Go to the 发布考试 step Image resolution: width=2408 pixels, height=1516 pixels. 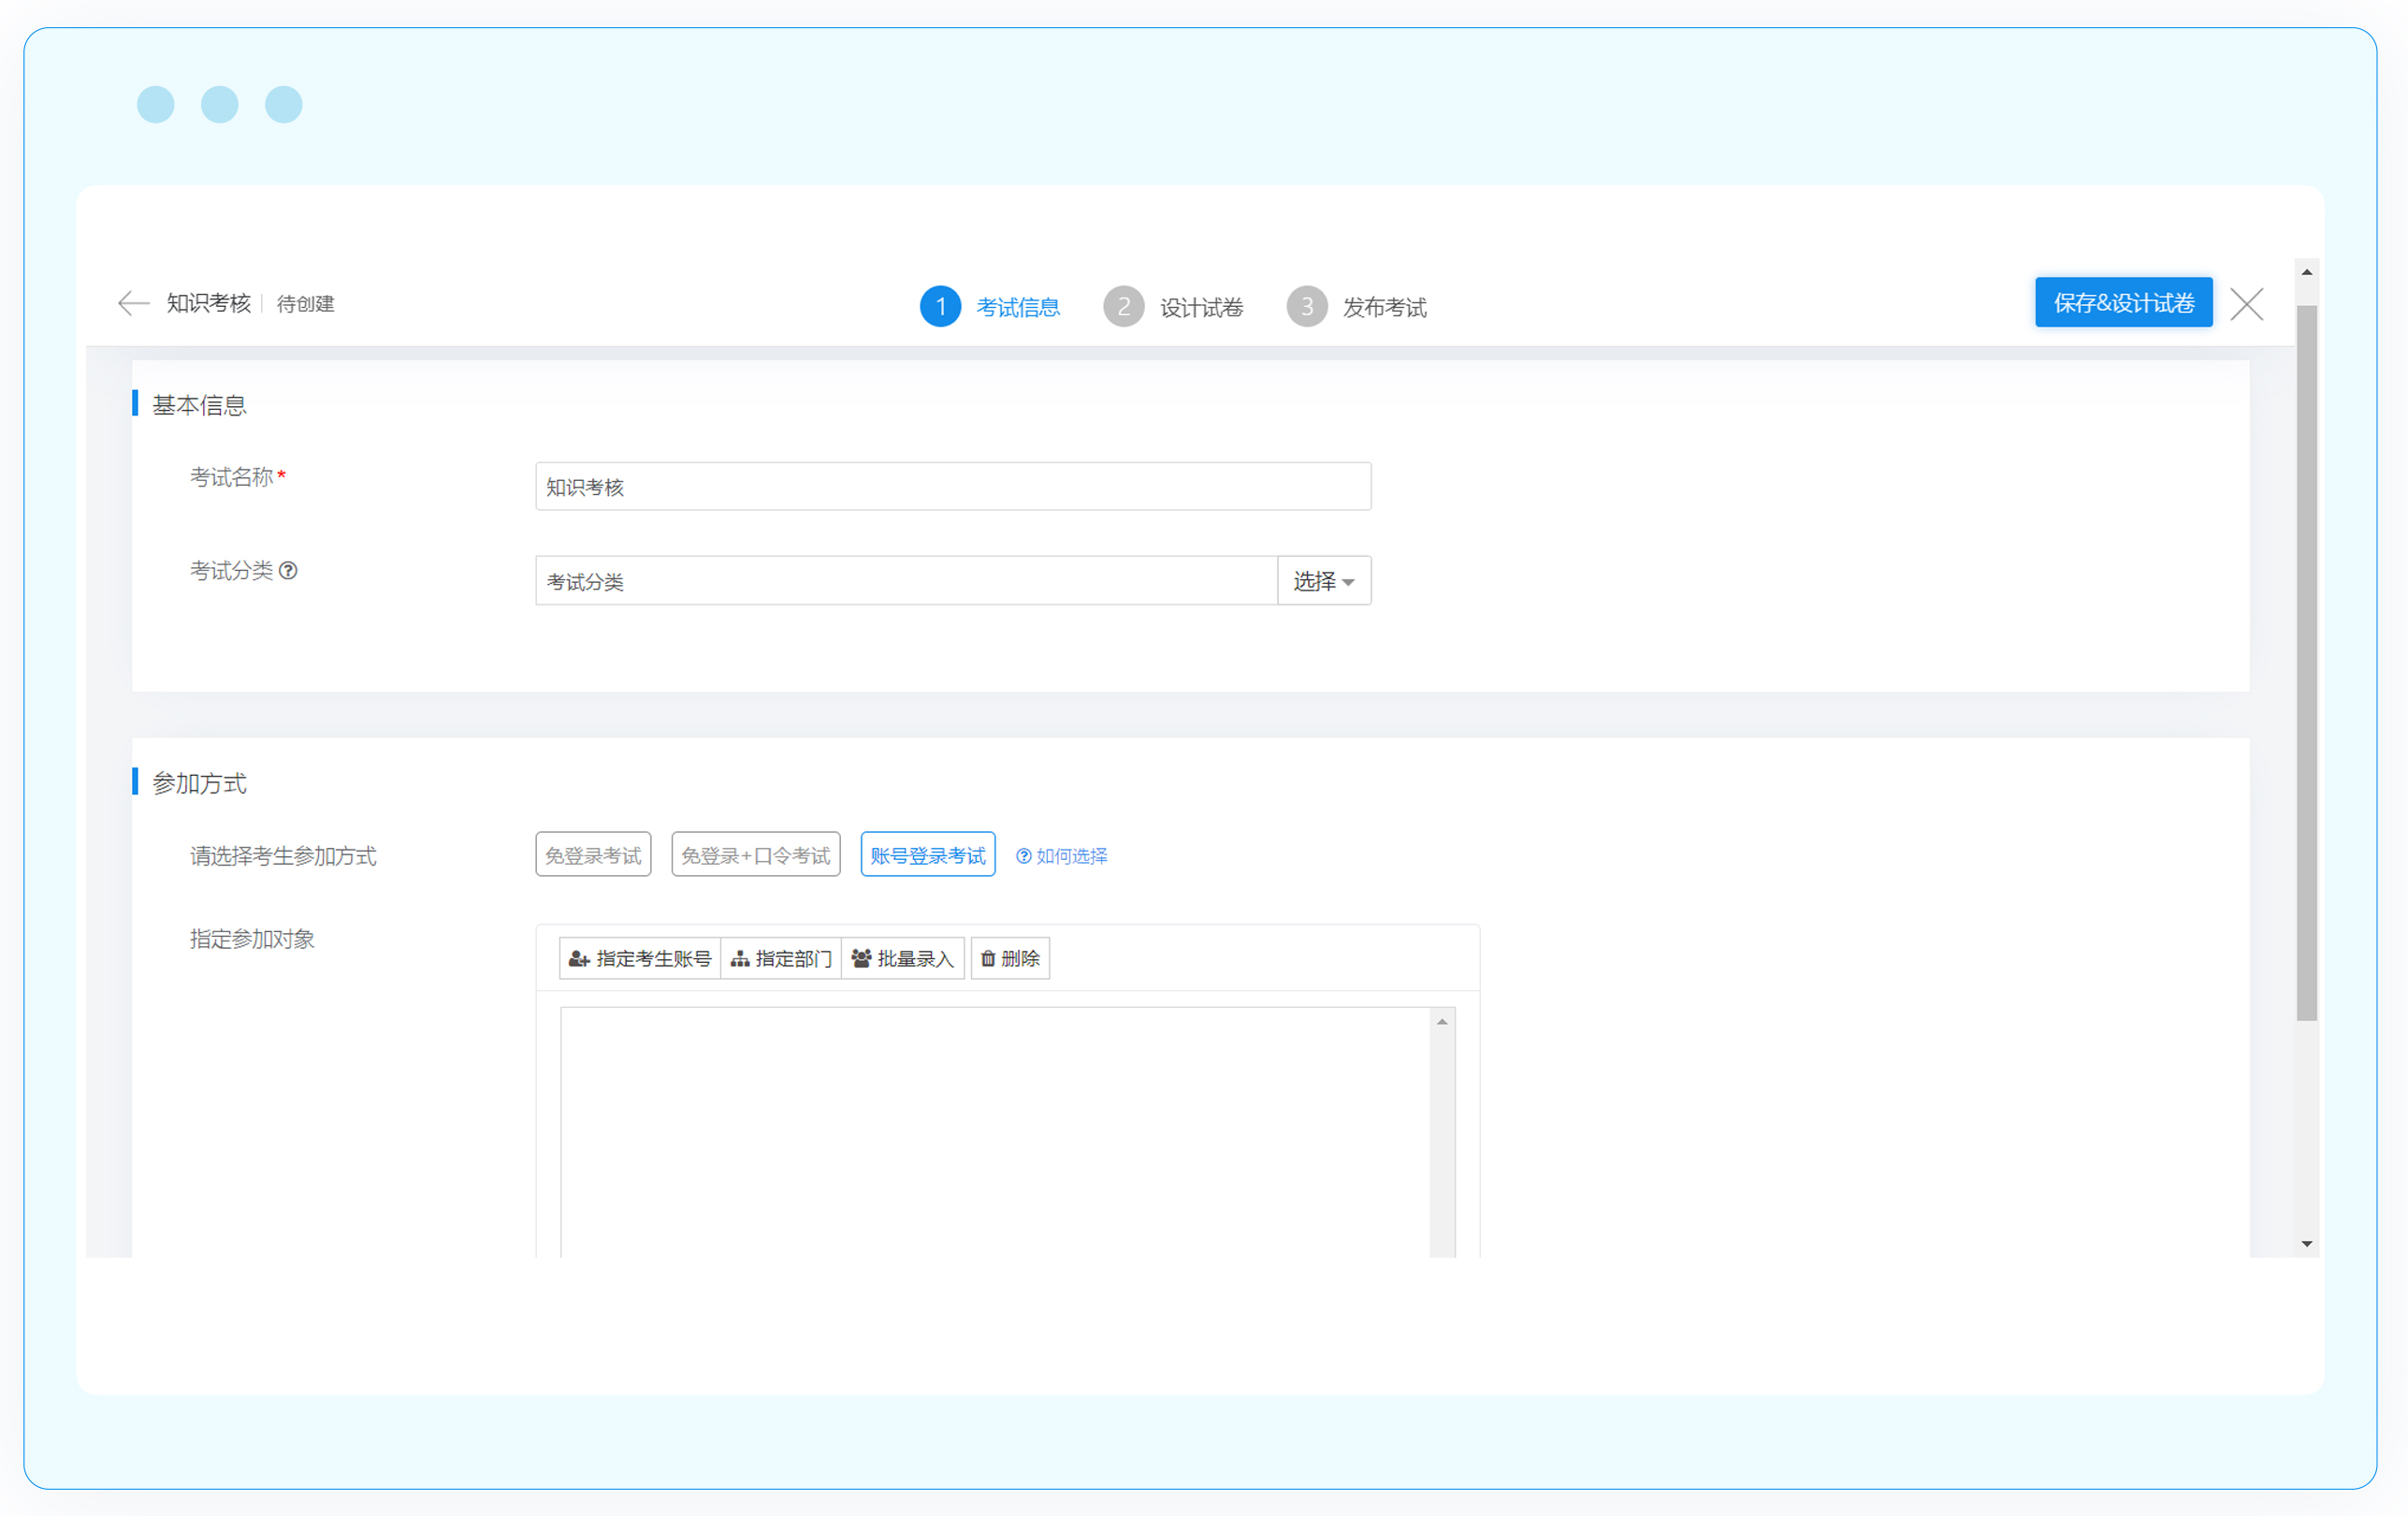tap(1383, 307)
